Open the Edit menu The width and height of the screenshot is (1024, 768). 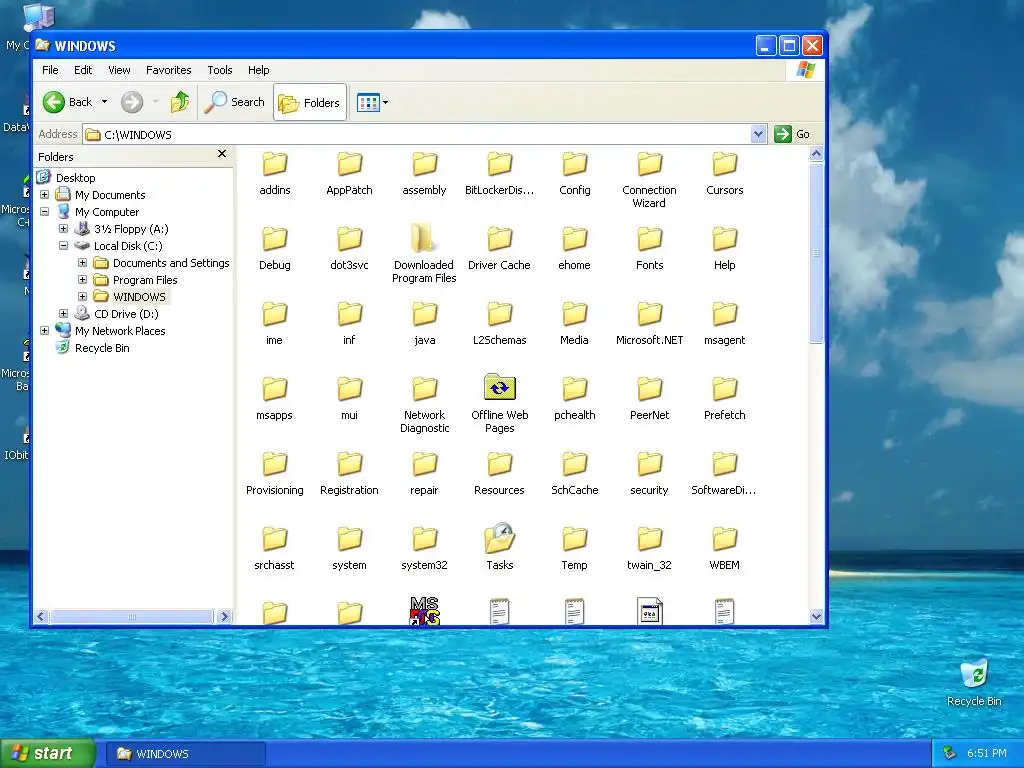[x=83, y=70]
